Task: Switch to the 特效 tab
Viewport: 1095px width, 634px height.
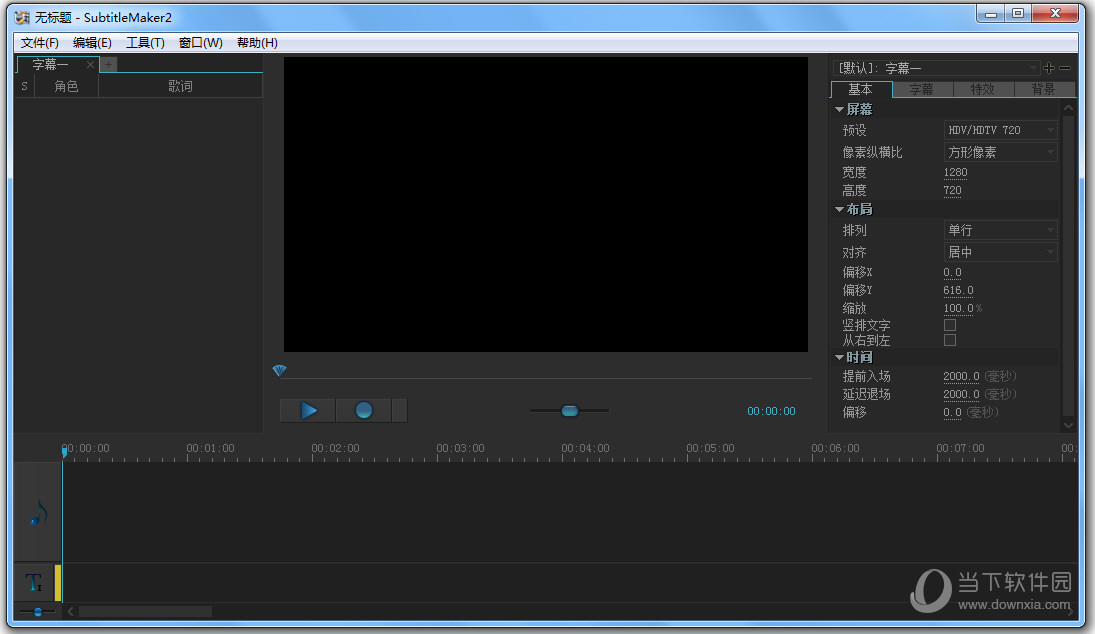Action: 983,89
